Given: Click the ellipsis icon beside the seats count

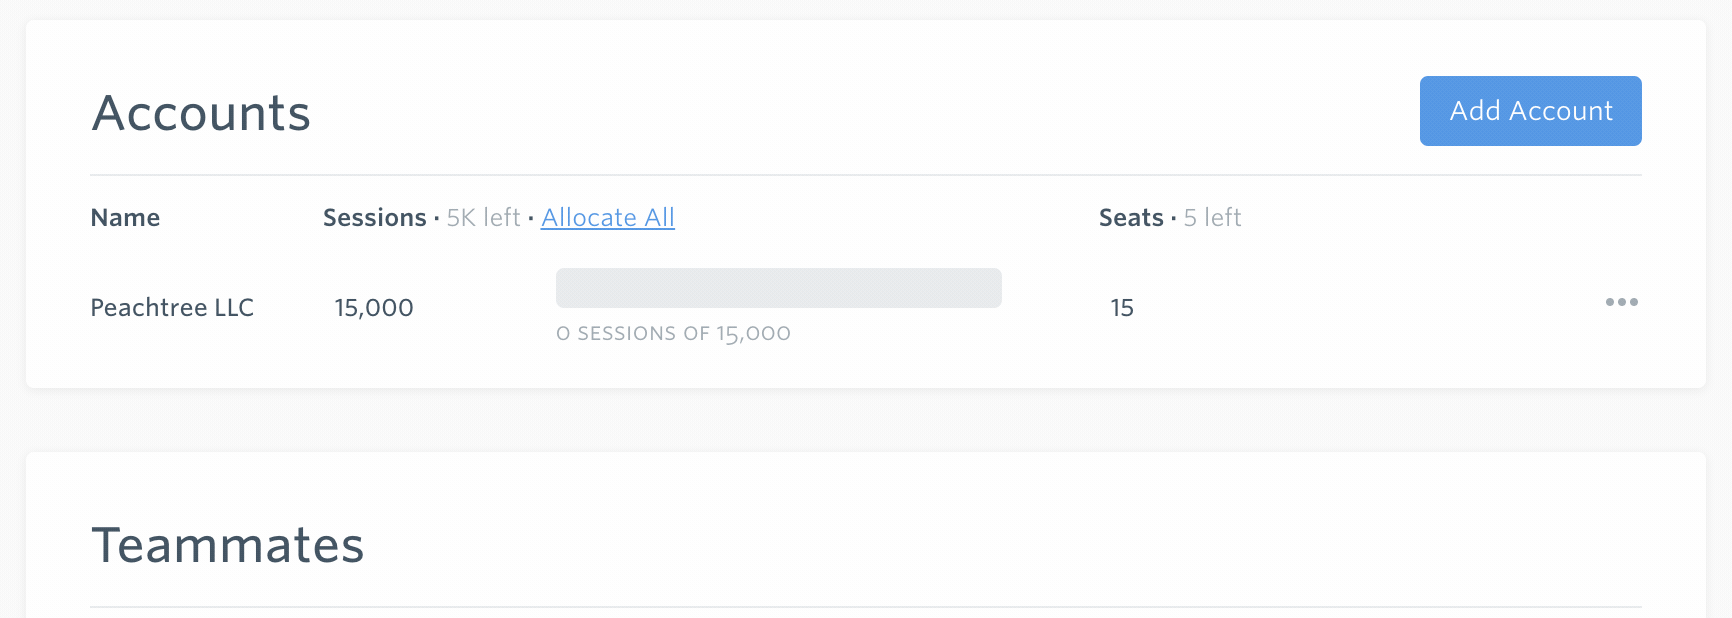Looking at the screenshot, I should click(1622, 303).
